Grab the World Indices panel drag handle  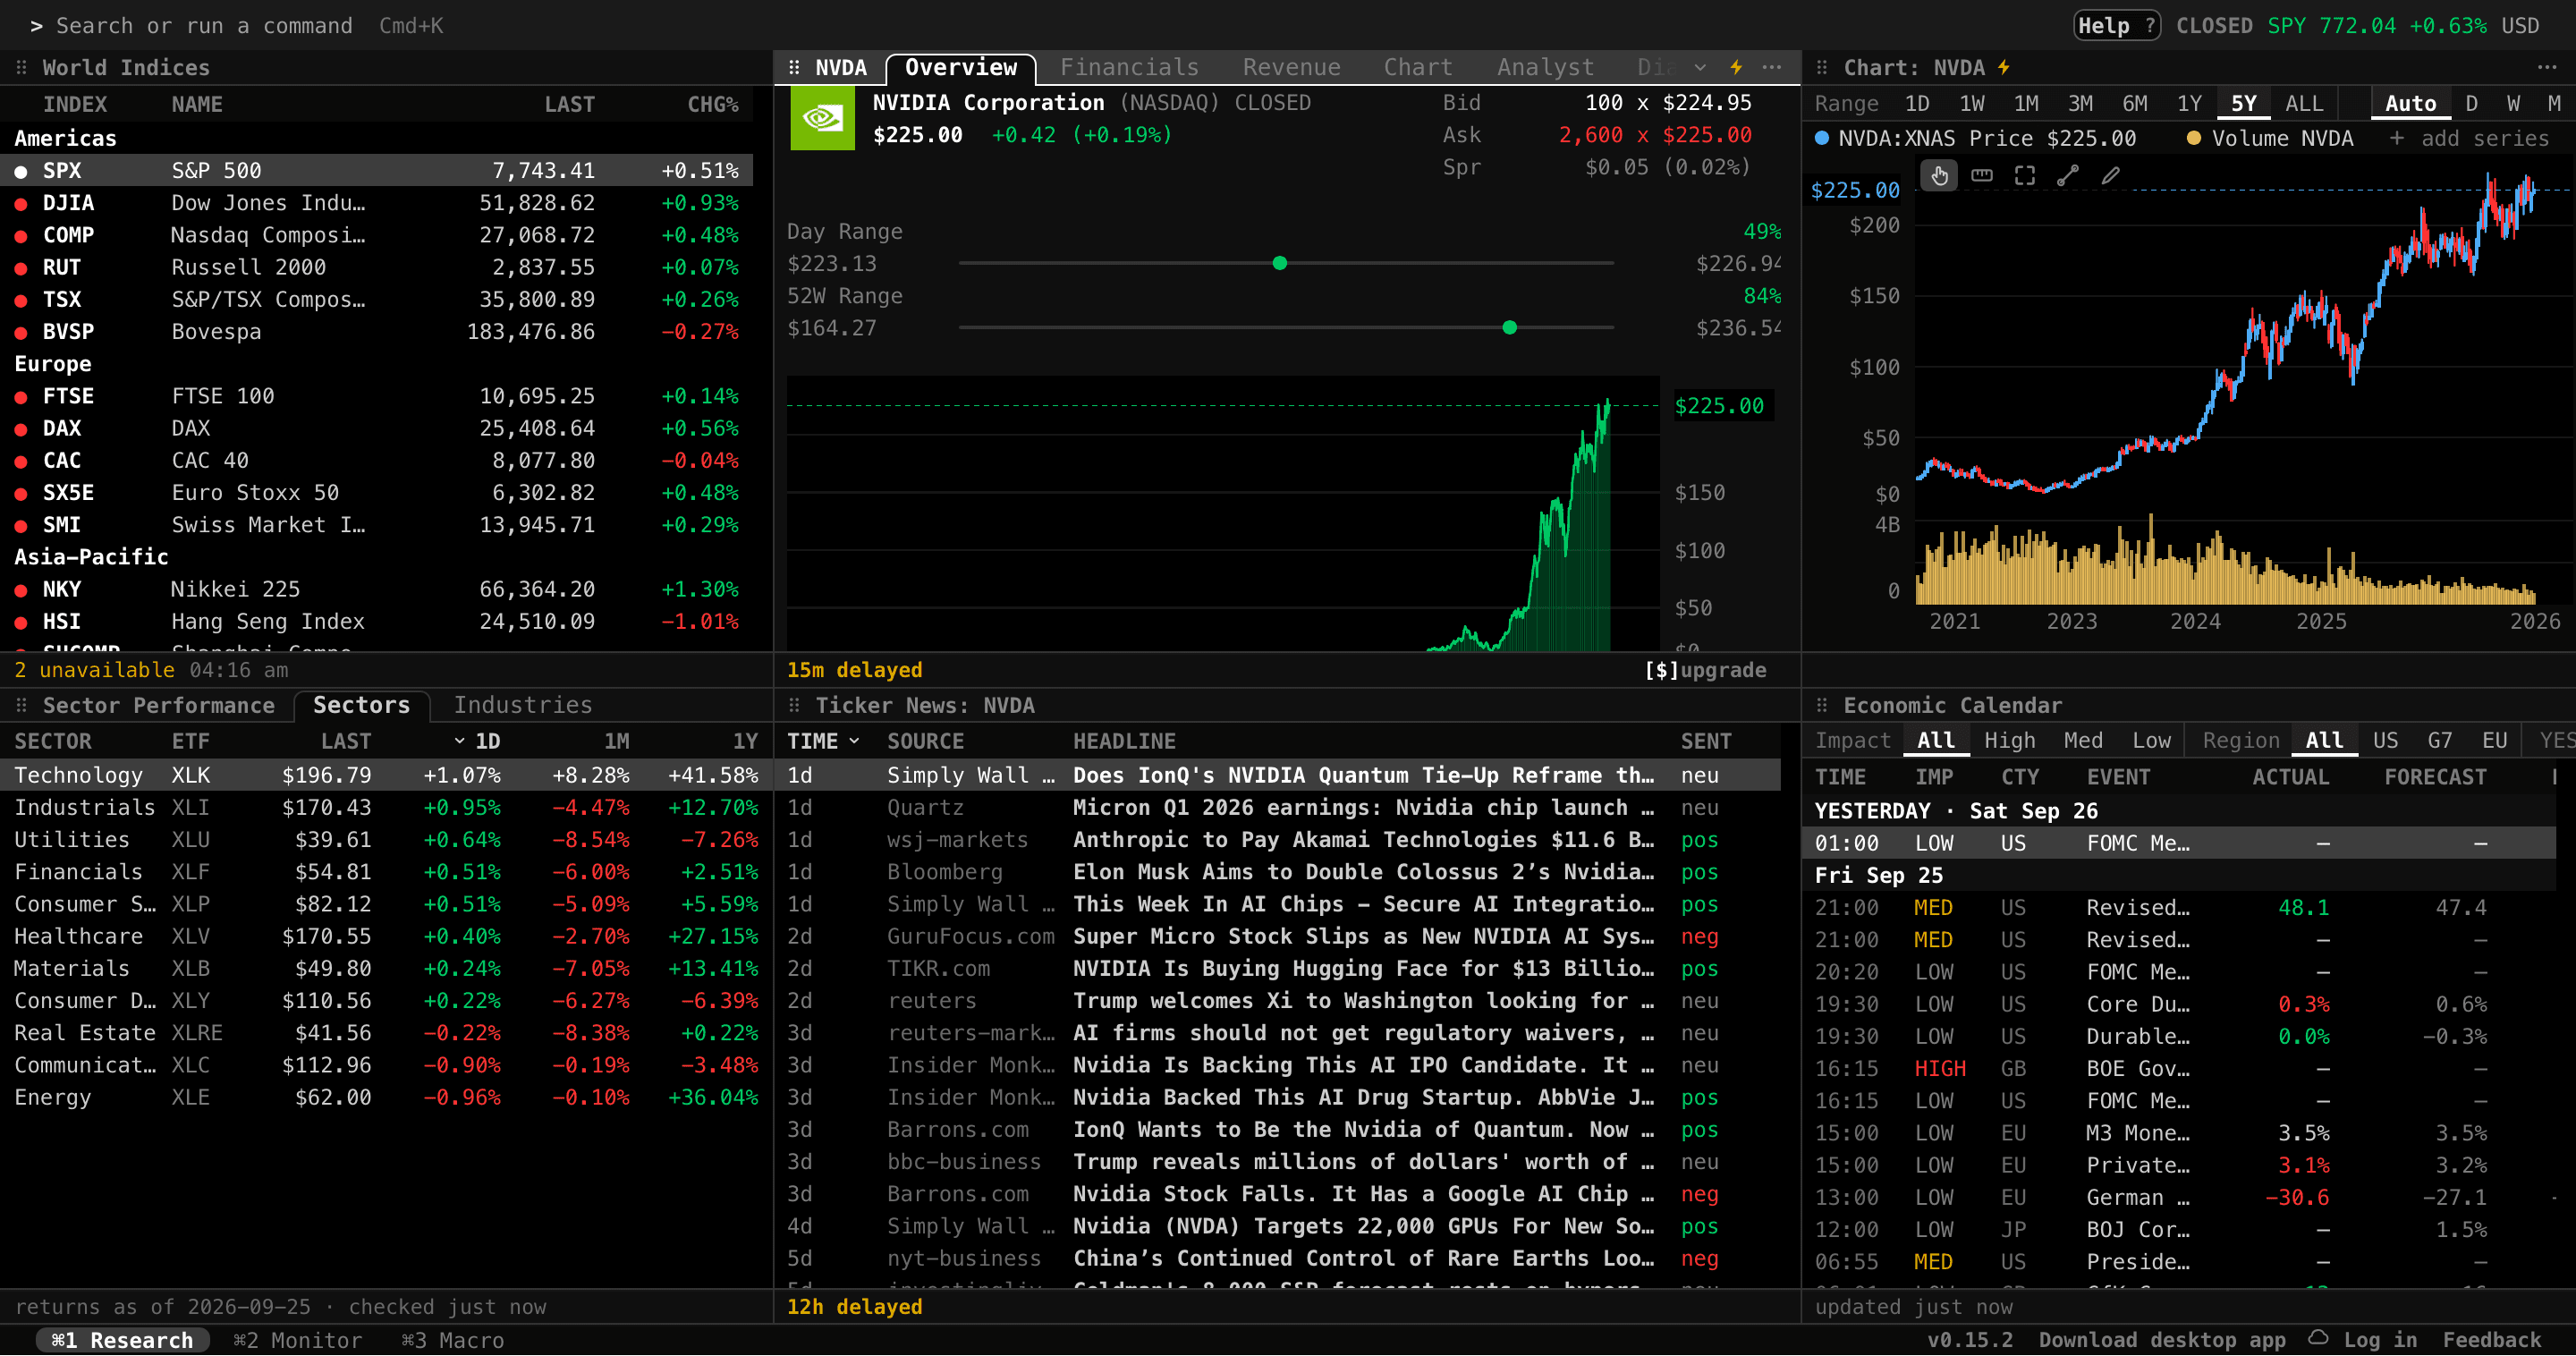21,67
